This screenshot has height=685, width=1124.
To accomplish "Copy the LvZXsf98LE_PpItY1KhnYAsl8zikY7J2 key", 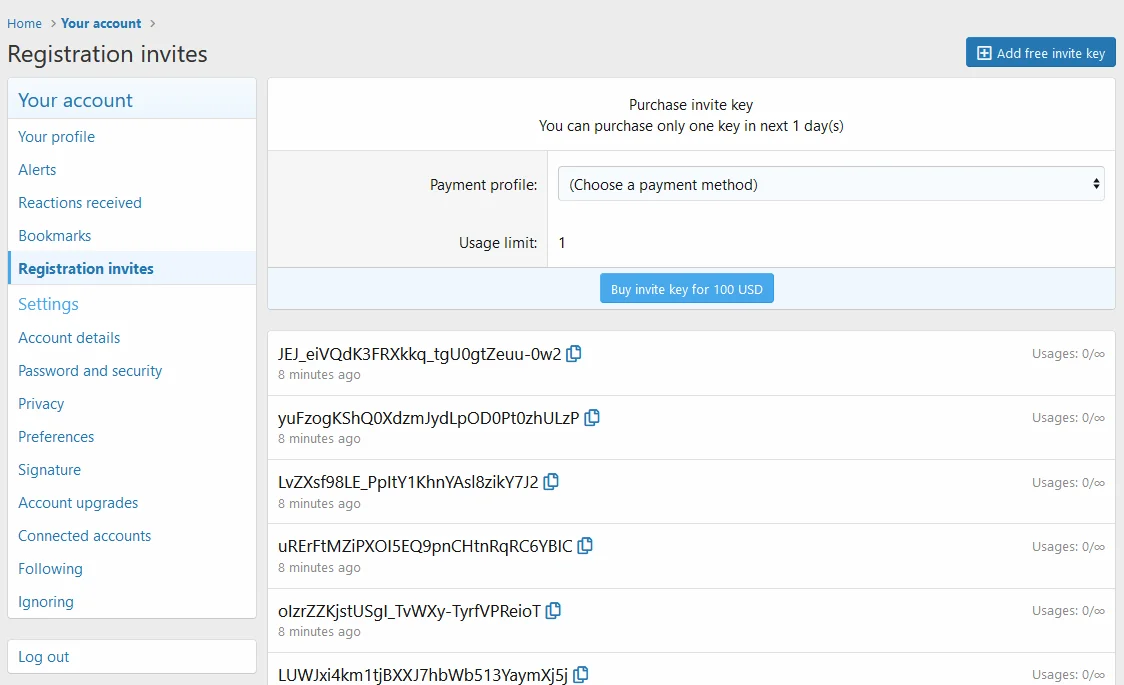I will tap(551, 482).
